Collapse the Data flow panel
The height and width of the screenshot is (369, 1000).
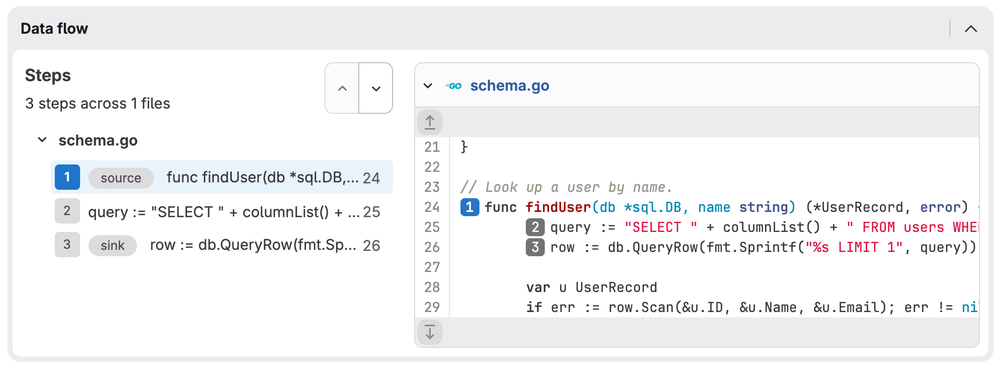pyautogui.click(x=971, y=29)
